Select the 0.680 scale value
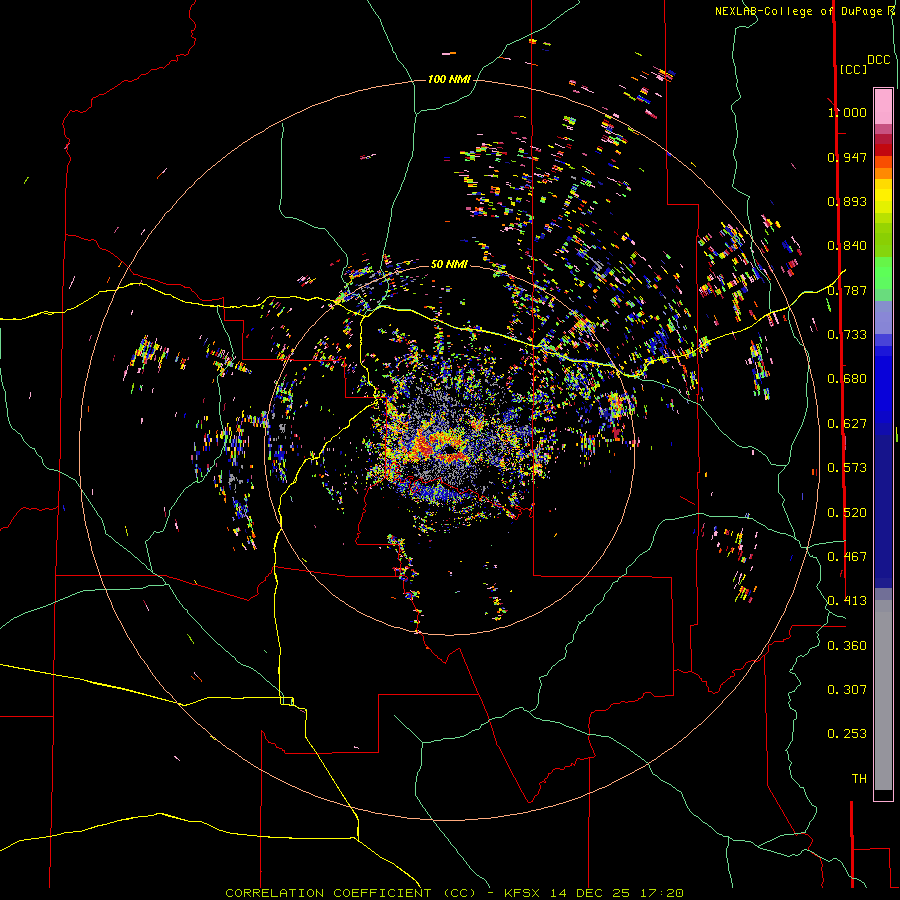The height and width of the screenshot is (900, 900). 847,379
